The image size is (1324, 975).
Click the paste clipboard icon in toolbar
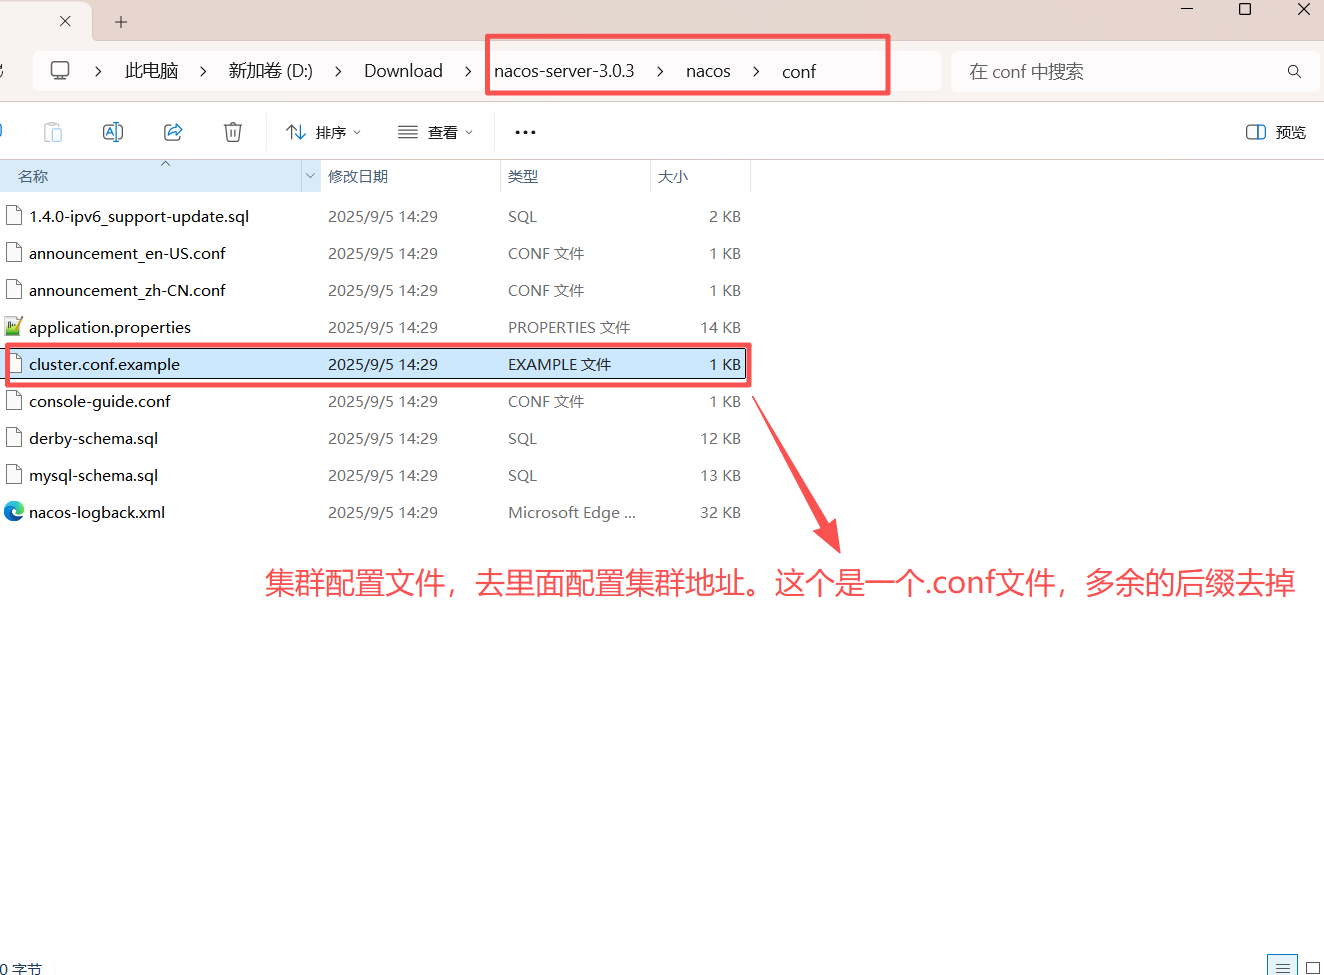click(53, 132)
